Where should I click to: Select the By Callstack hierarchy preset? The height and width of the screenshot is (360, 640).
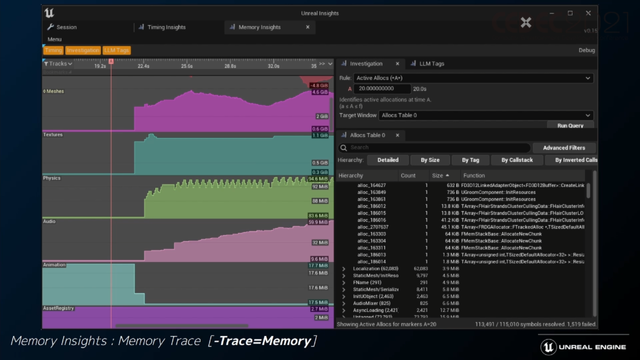coord(517,160)
